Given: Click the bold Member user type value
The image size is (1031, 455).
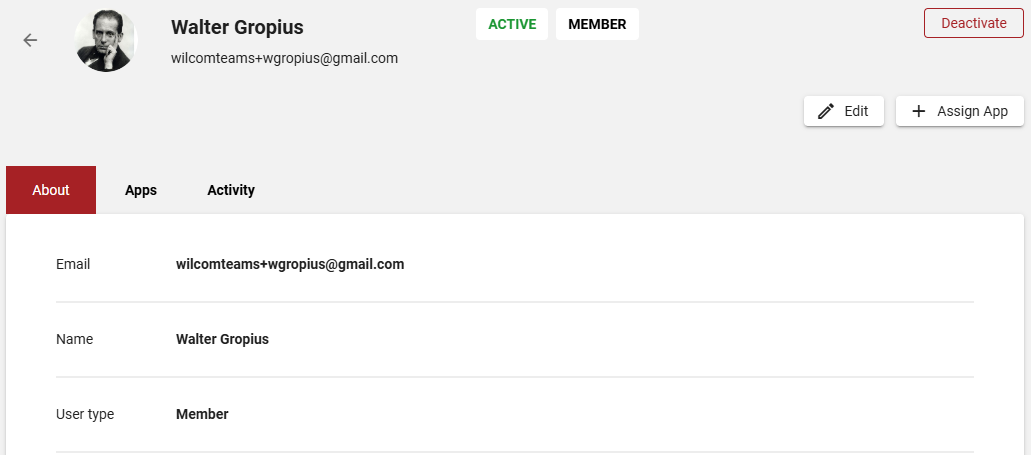Looking at the screenshot, I should [202, 414].
